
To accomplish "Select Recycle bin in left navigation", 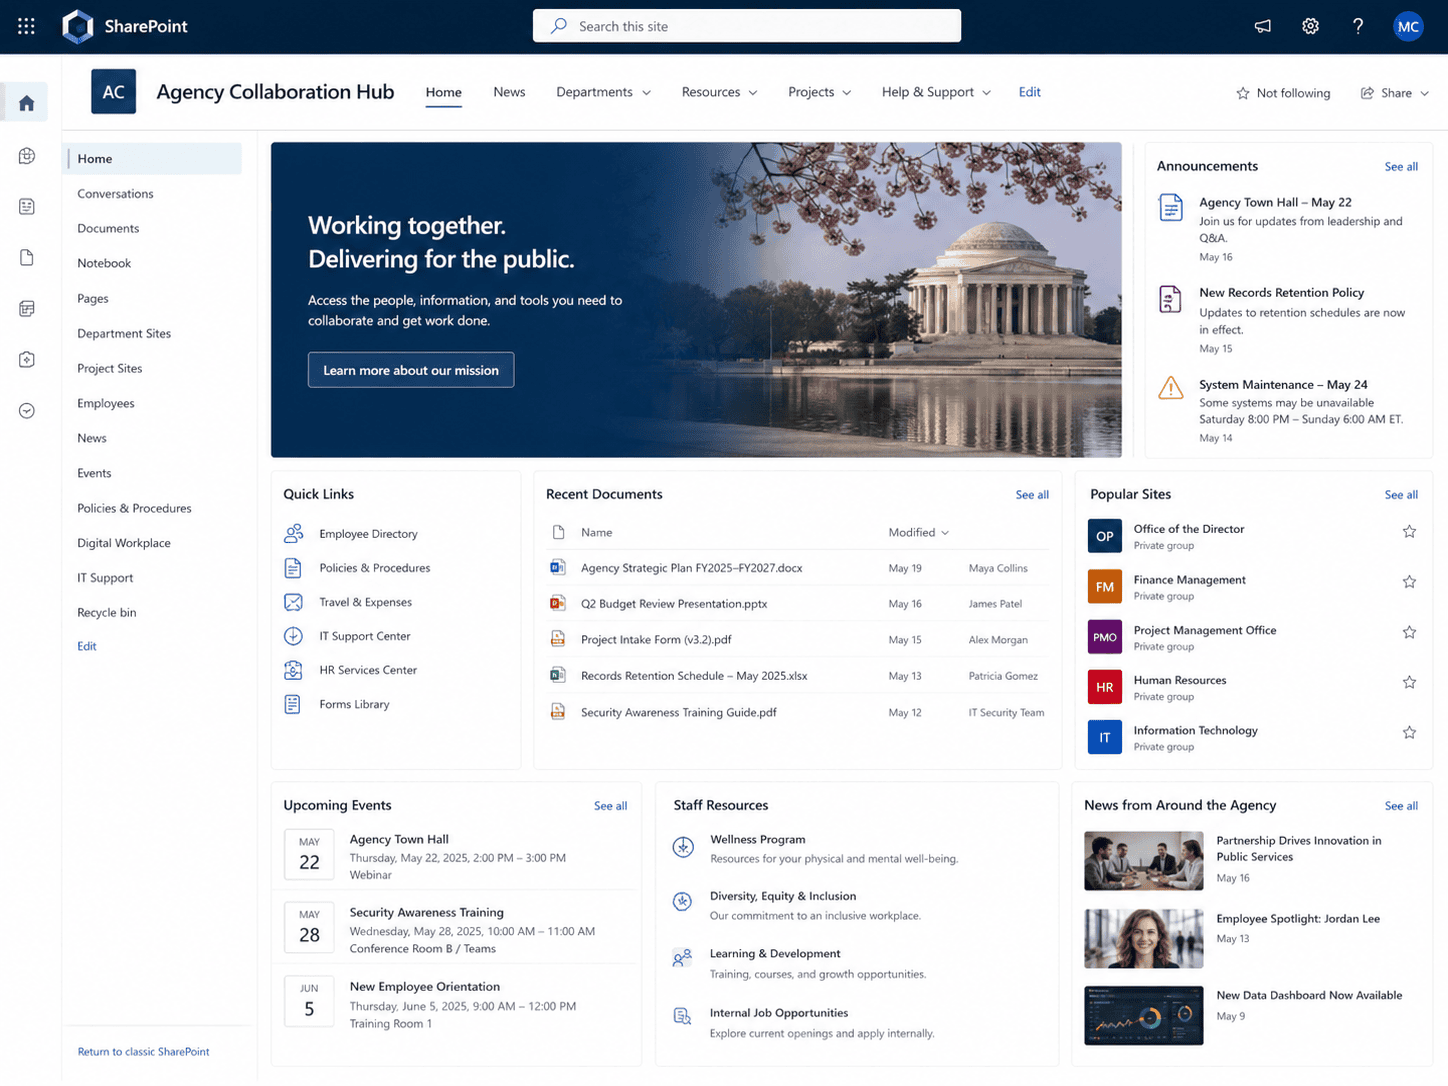I will pyautogui.click(x=107, y=612).
